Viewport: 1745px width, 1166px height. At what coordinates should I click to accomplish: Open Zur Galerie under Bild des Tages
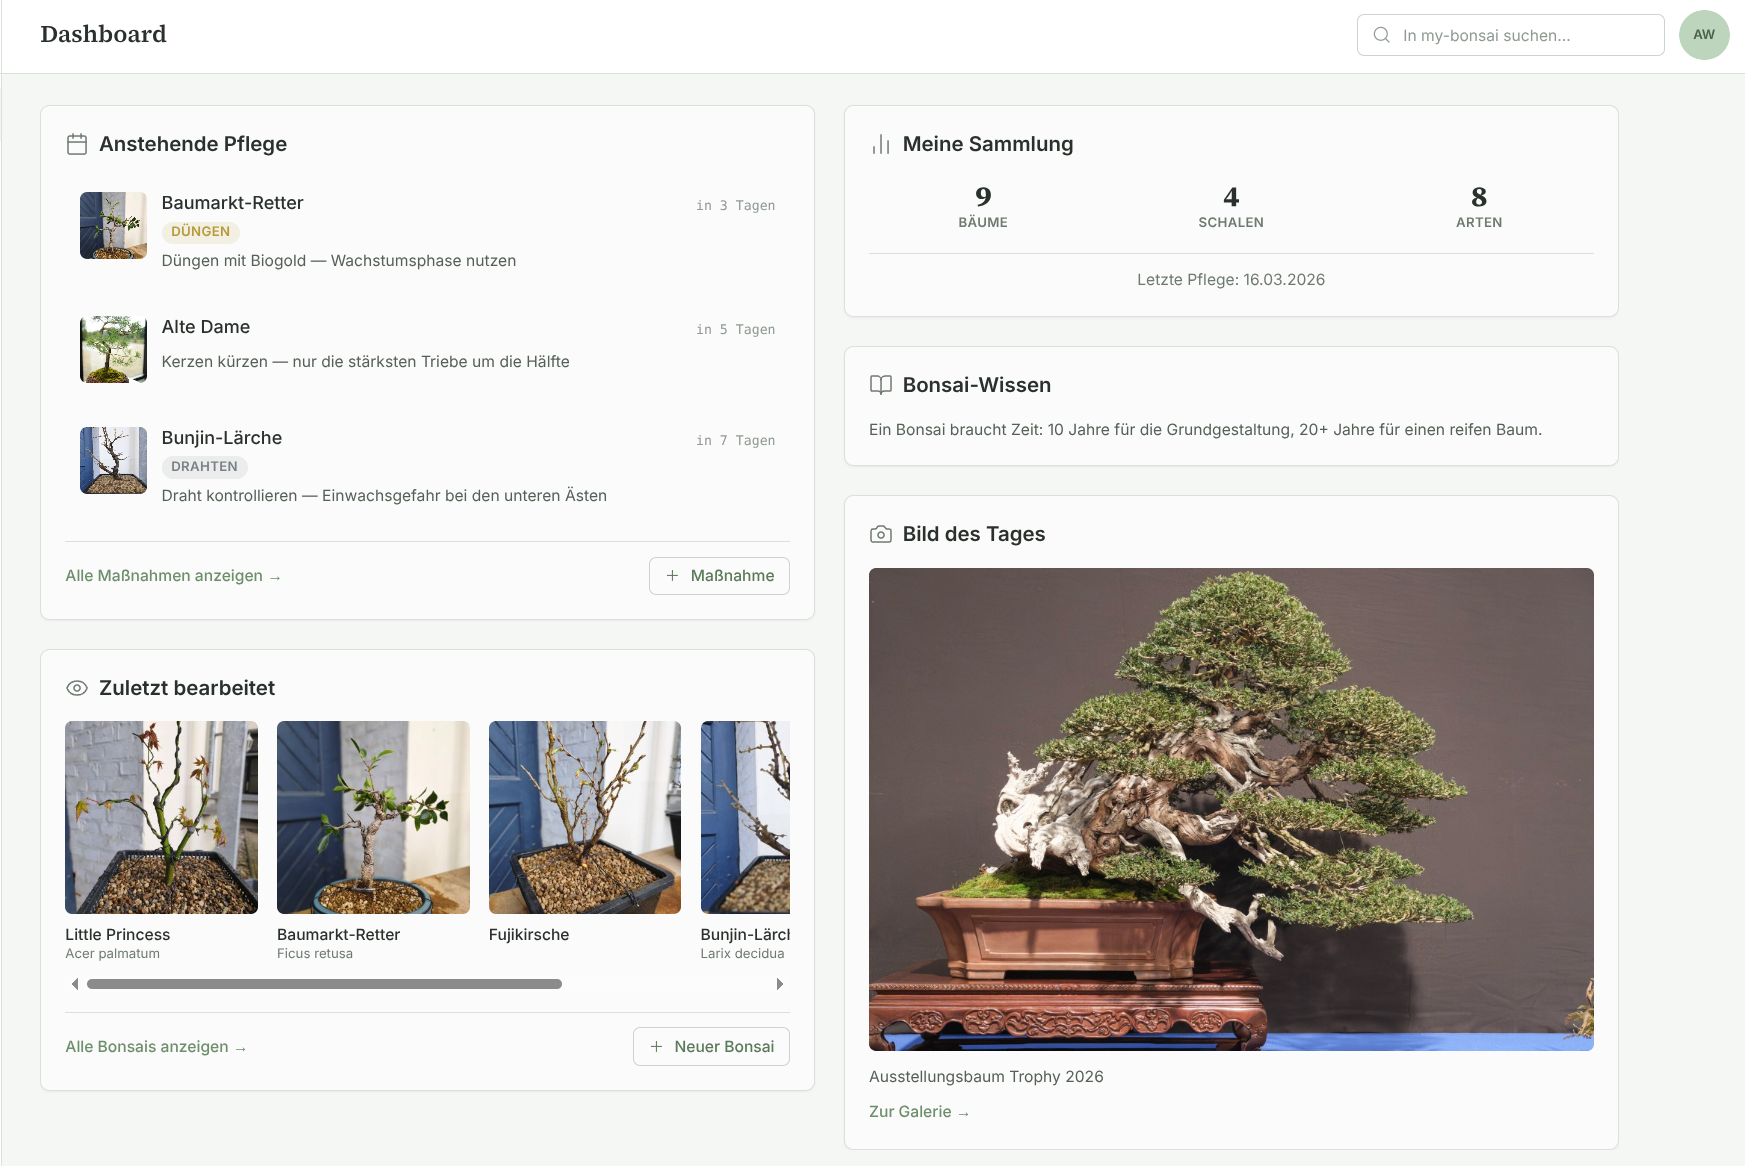[918, 1111]
